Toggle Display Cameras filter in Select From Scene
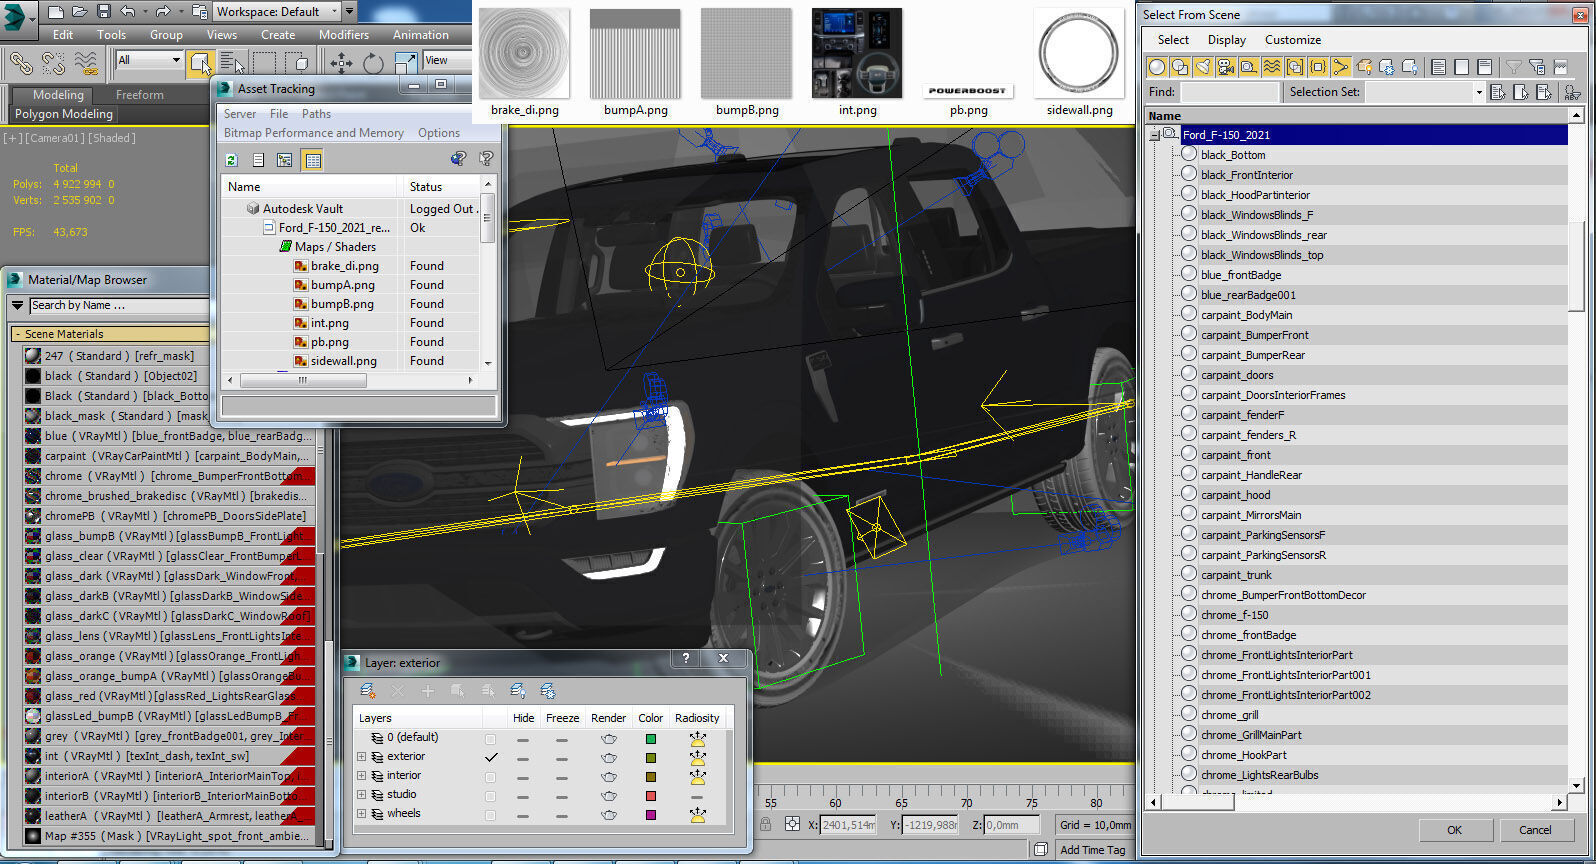 [x=1226, y=67]
